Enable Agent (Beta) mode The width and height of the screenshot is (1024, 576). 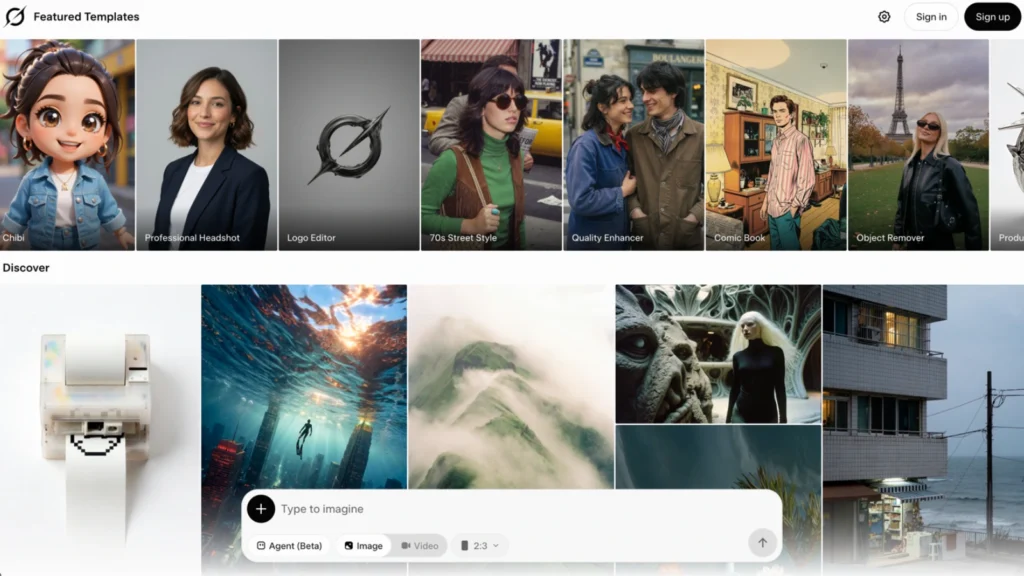click(289, 546)
